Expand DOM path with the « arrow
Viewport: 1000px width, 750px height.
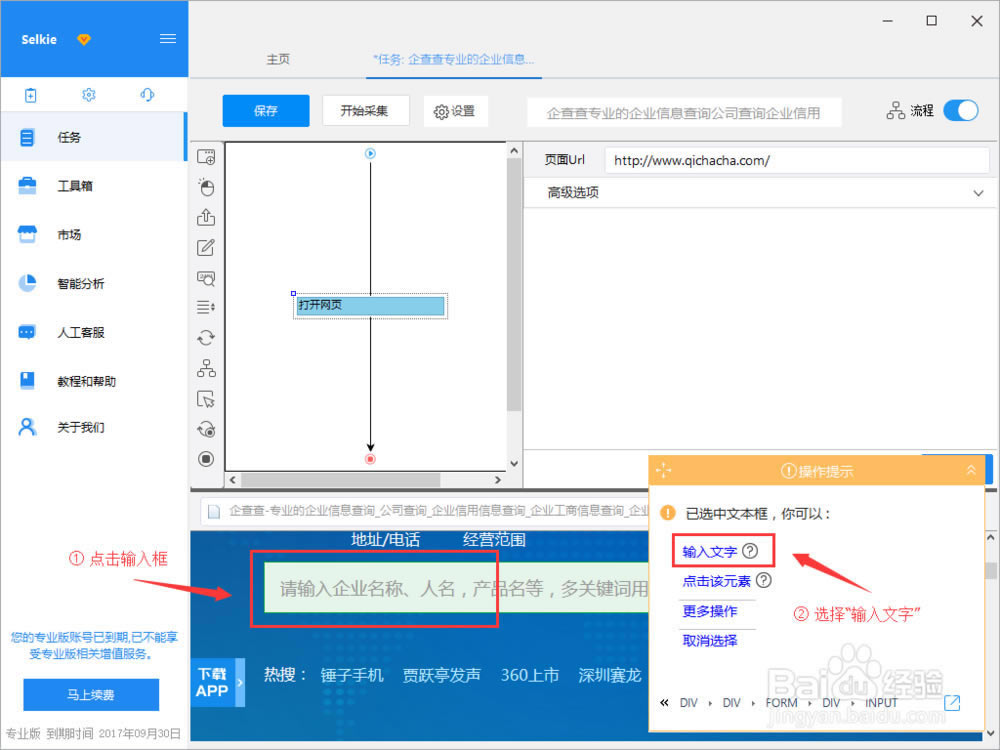(664, 703)
